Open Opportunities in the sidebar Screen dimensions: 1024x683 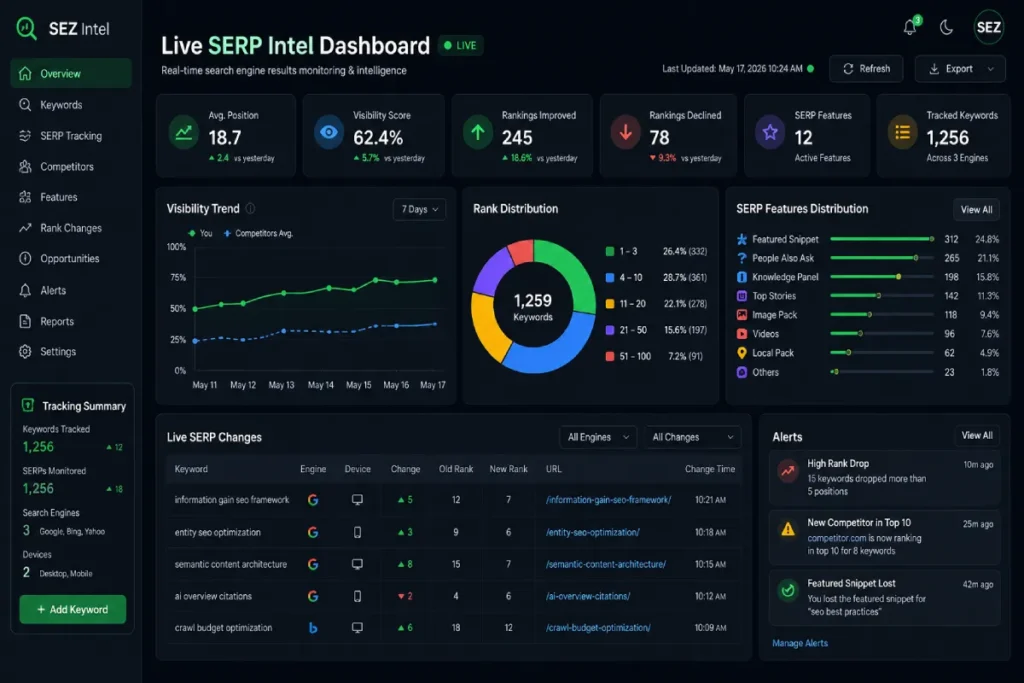[x=71, y=259]
